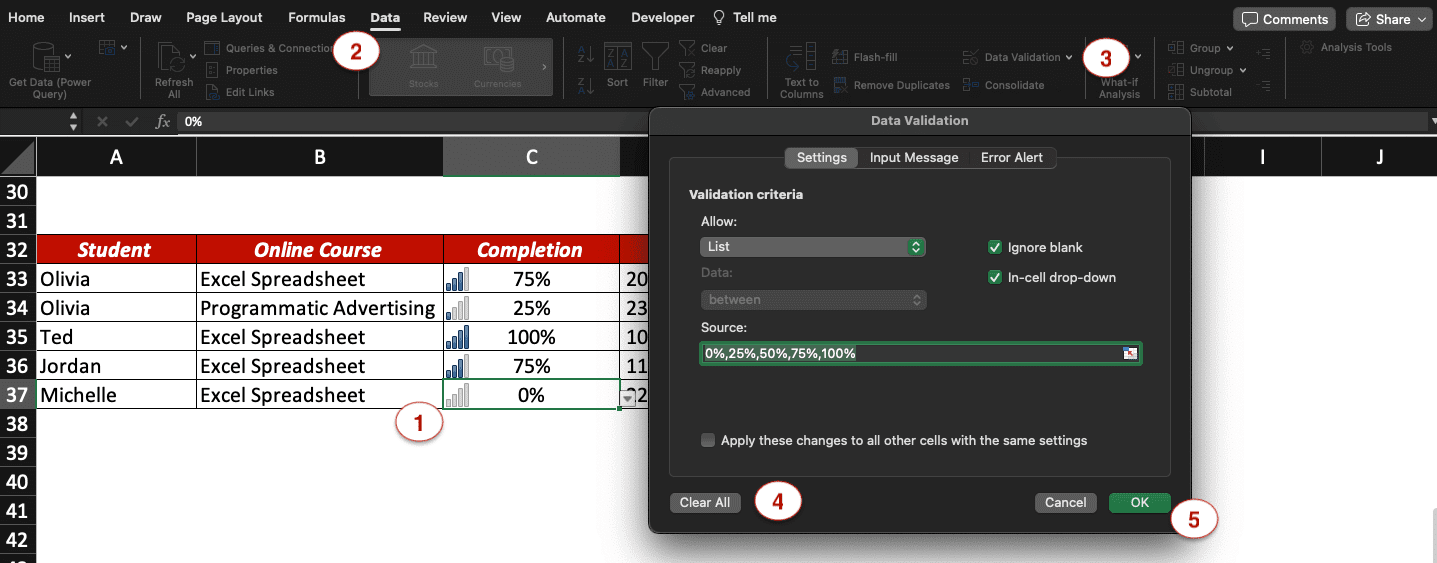
Task: Click the Source input field
Action: [910, 353]
